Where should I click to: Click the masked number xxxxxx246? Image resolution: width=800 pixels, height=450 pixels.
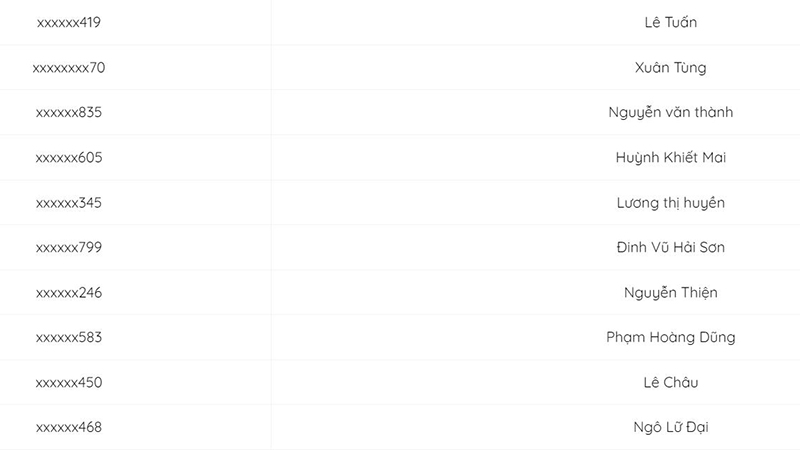(x=69, y=293)
